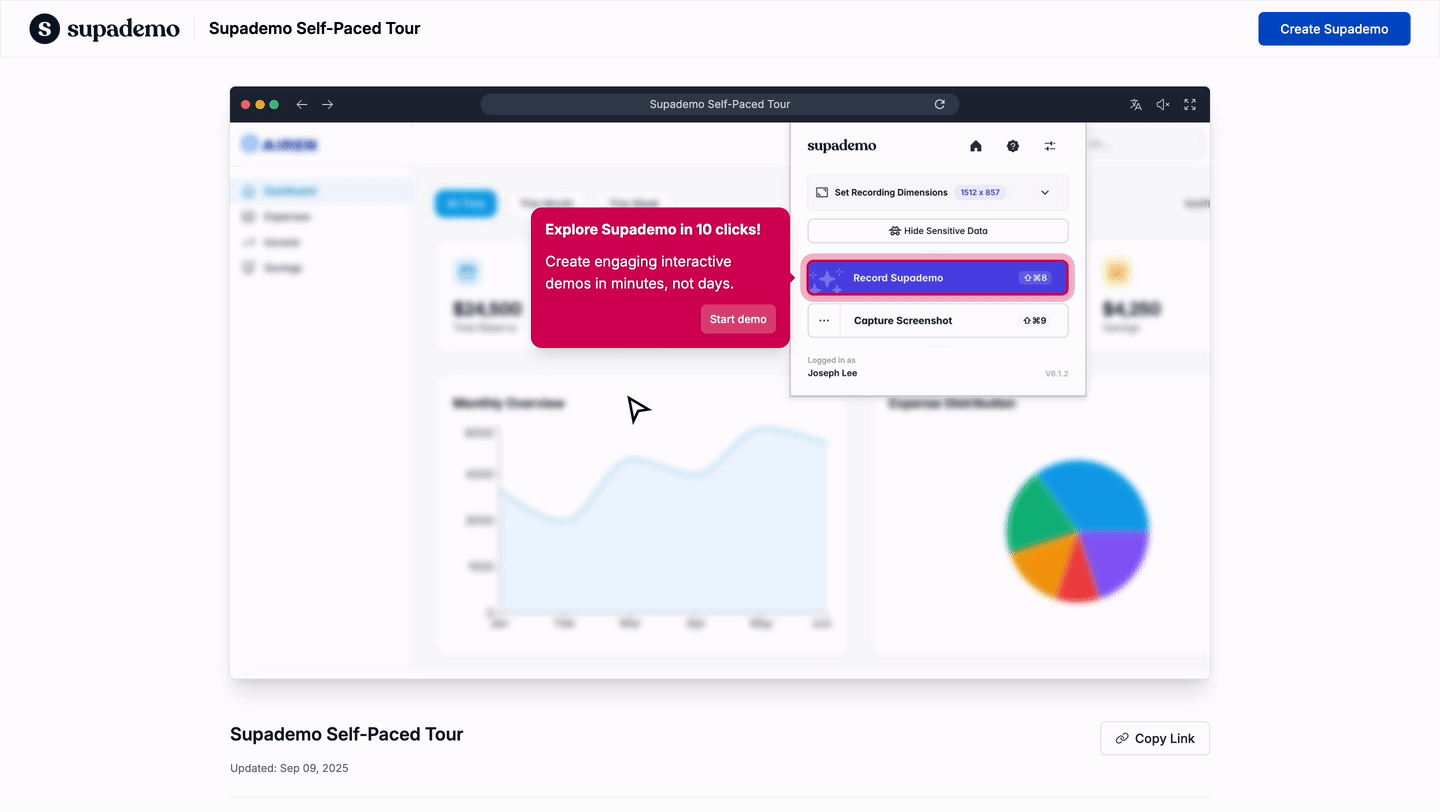Click the Supademo logo in header
Image resolution: width=1440 pixels, height=812 pixels.
pos(104,29)
